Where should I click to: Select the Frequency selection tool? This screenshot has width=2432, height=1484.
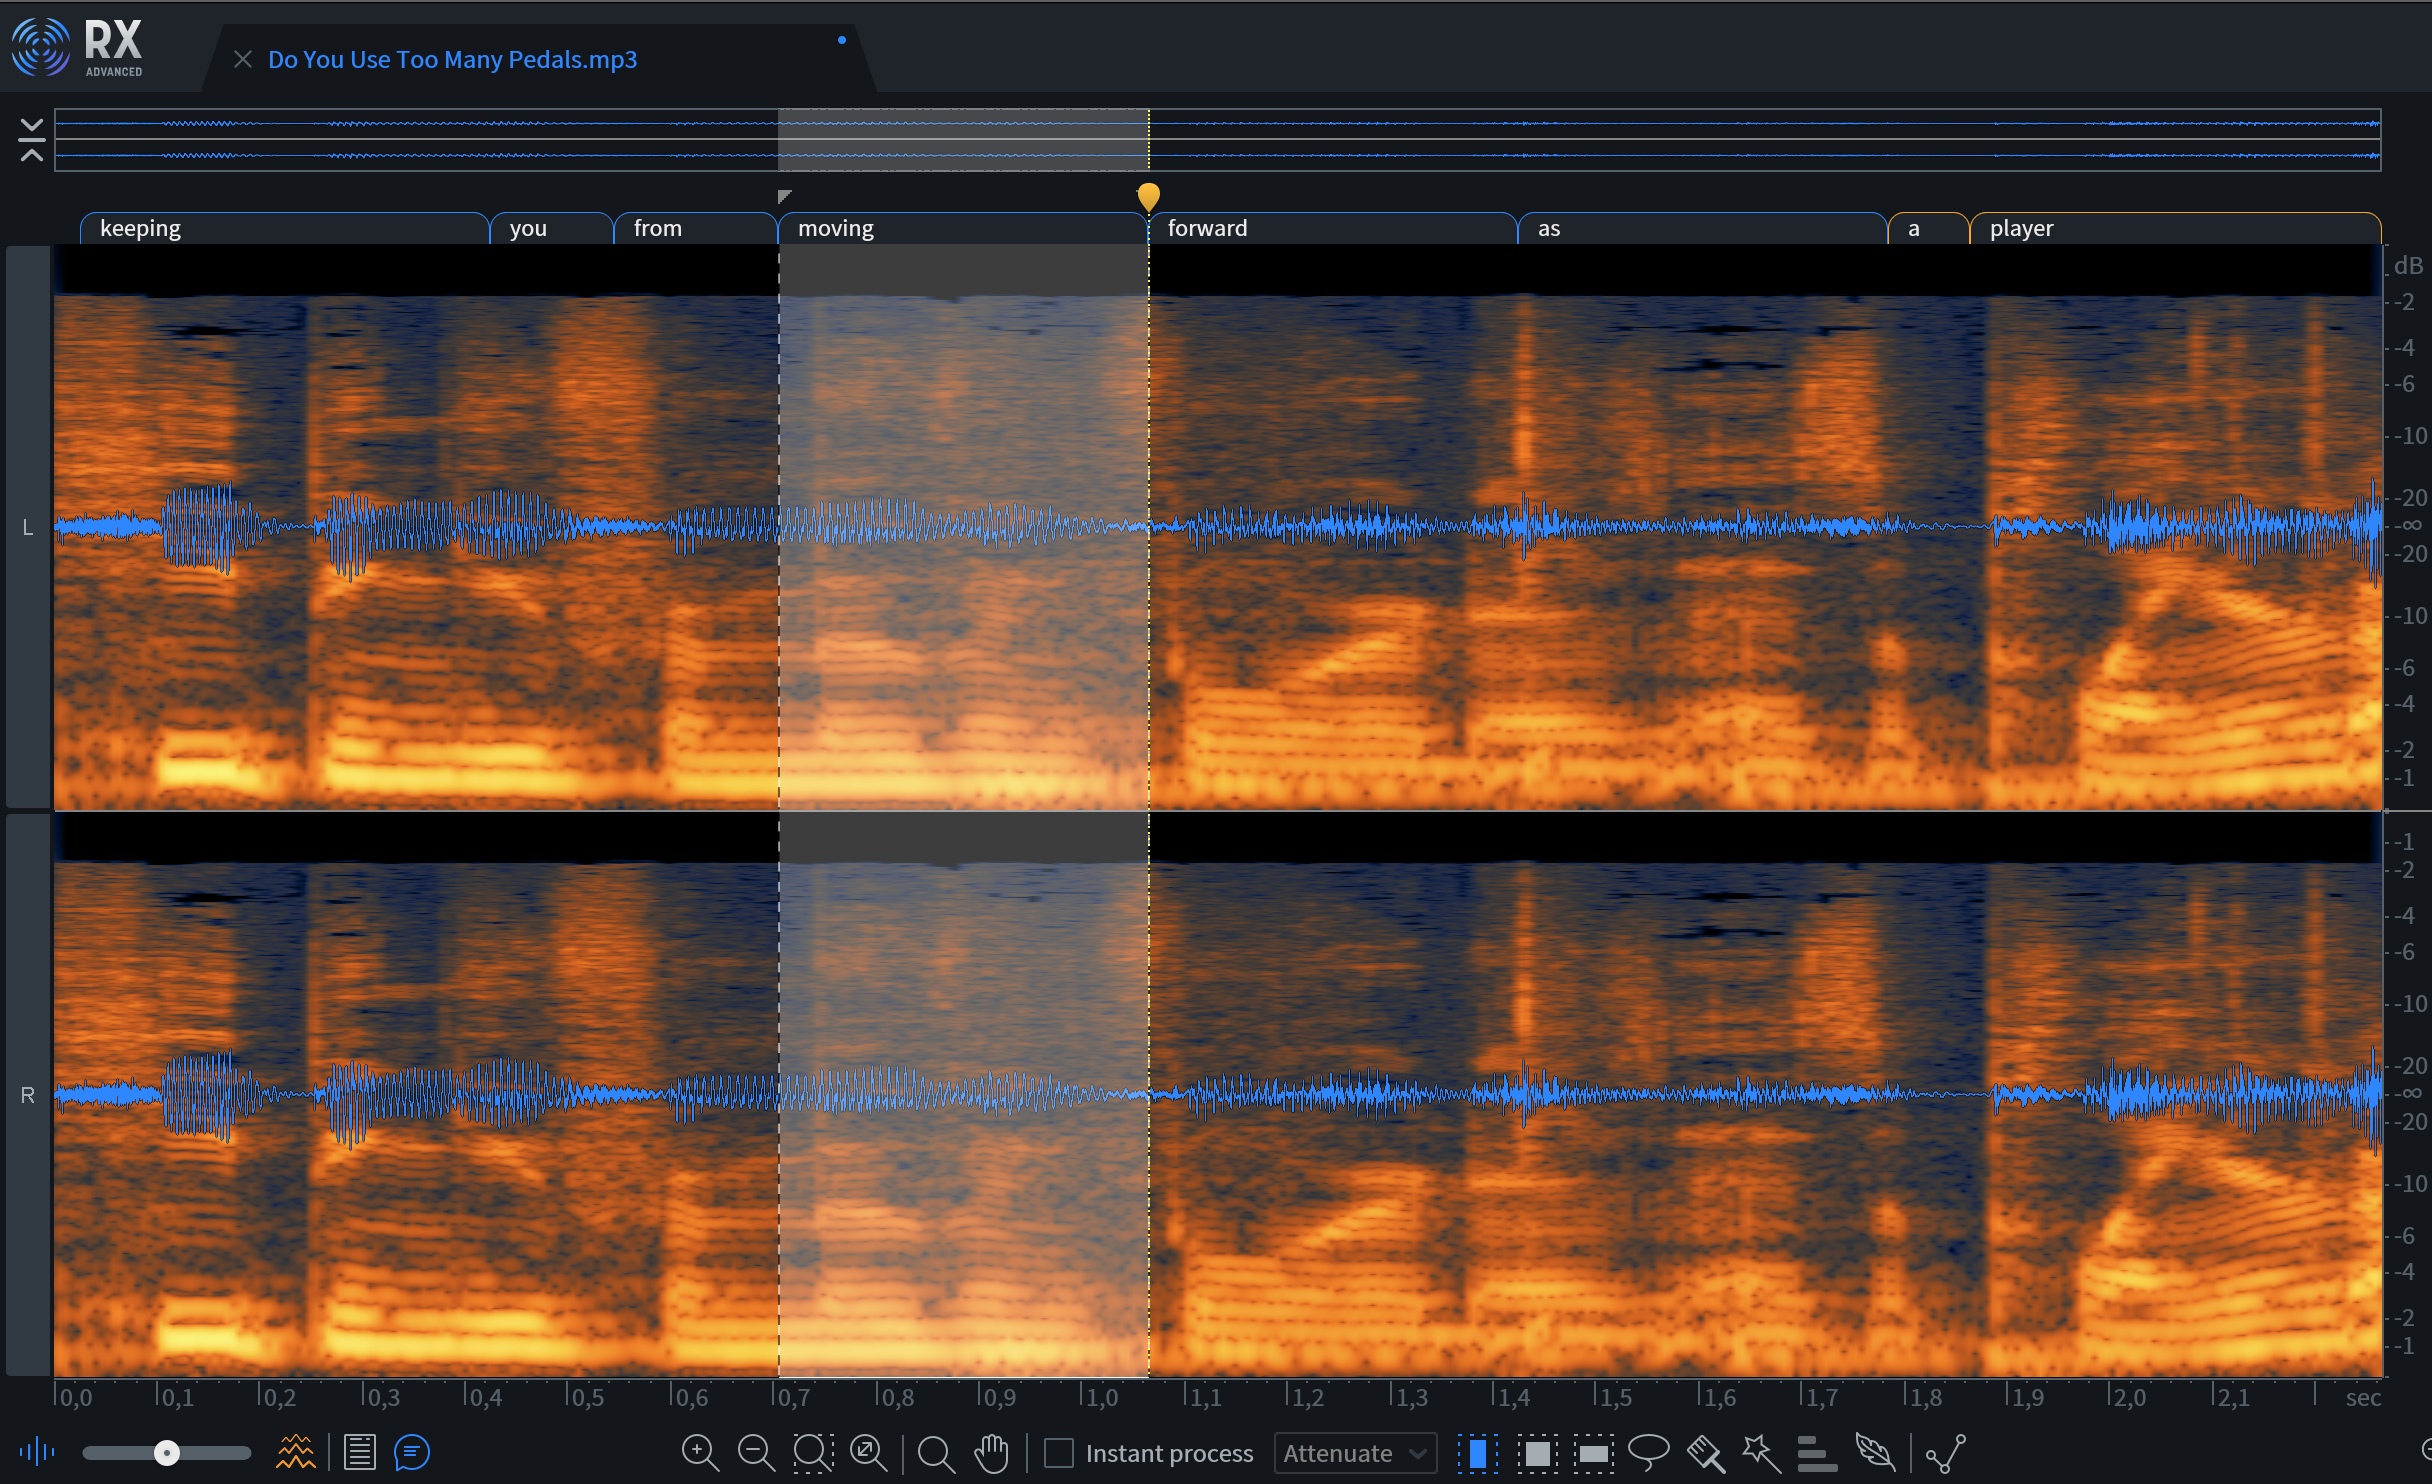(x=1593, y=1452)
